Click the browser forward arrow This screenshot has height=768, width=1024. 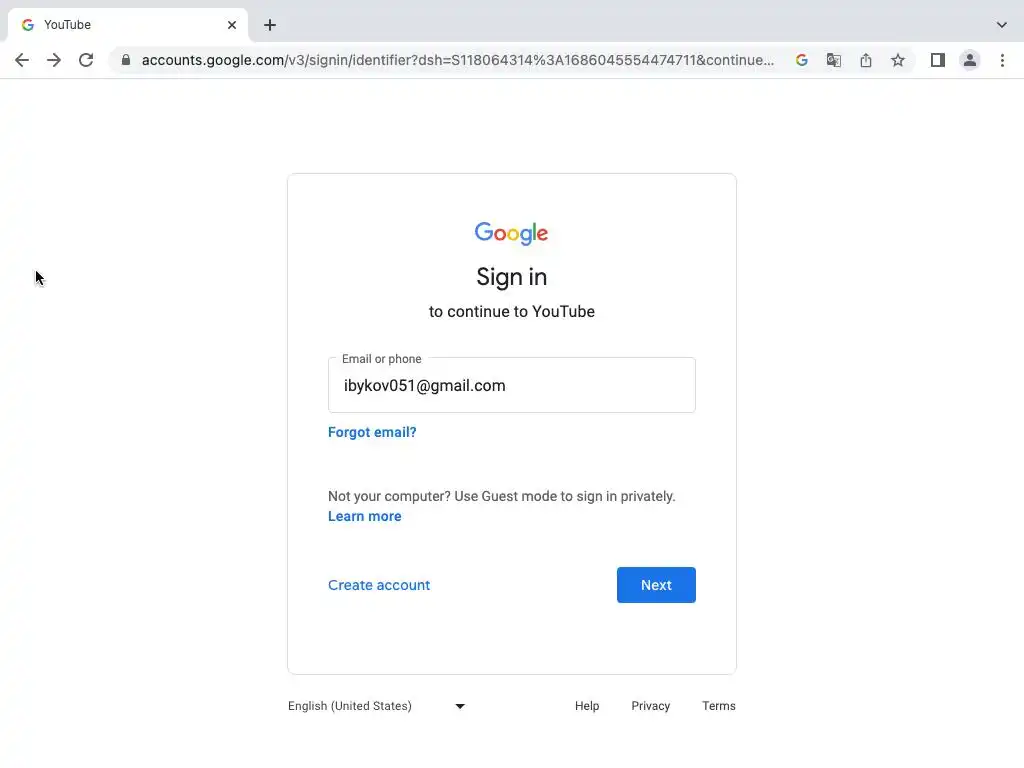point(54,60)
